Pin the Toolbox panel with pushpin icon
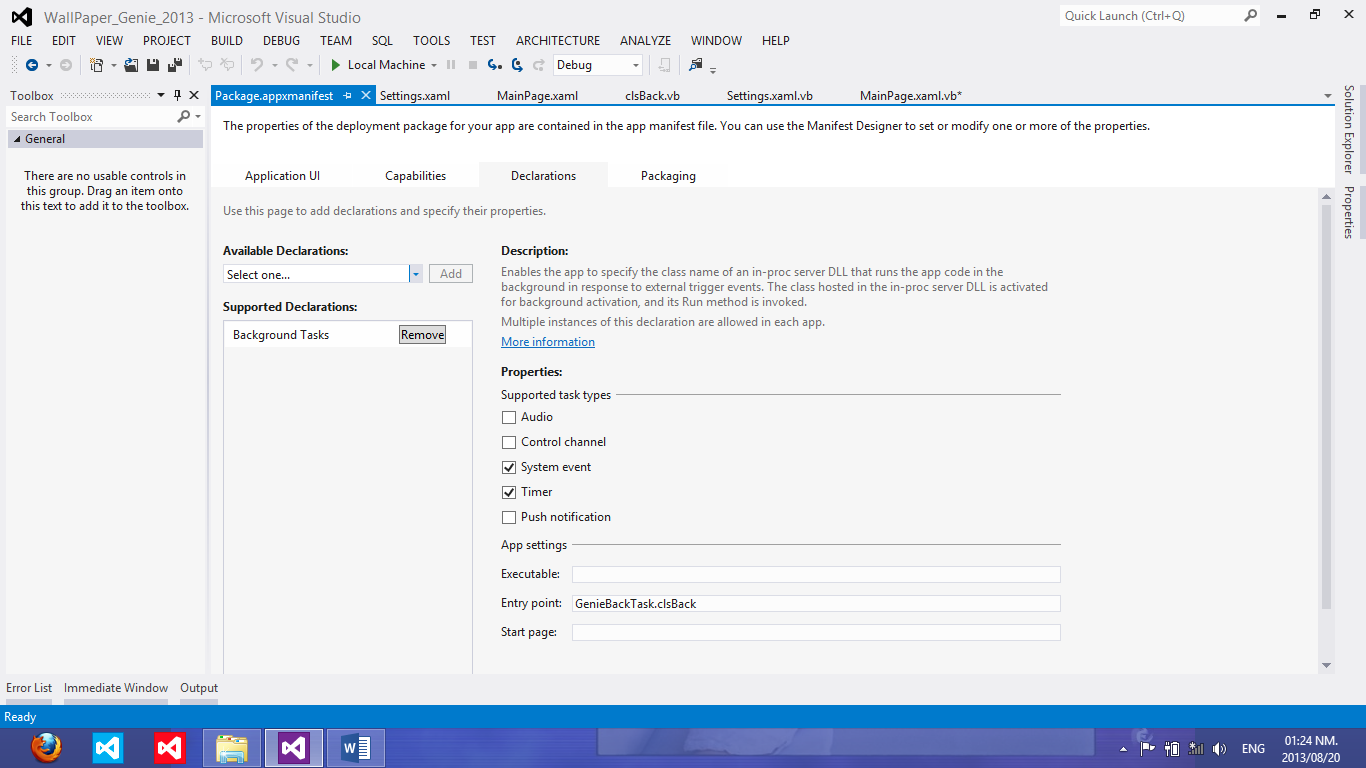 pyautogui.click(x=177, y=96)
